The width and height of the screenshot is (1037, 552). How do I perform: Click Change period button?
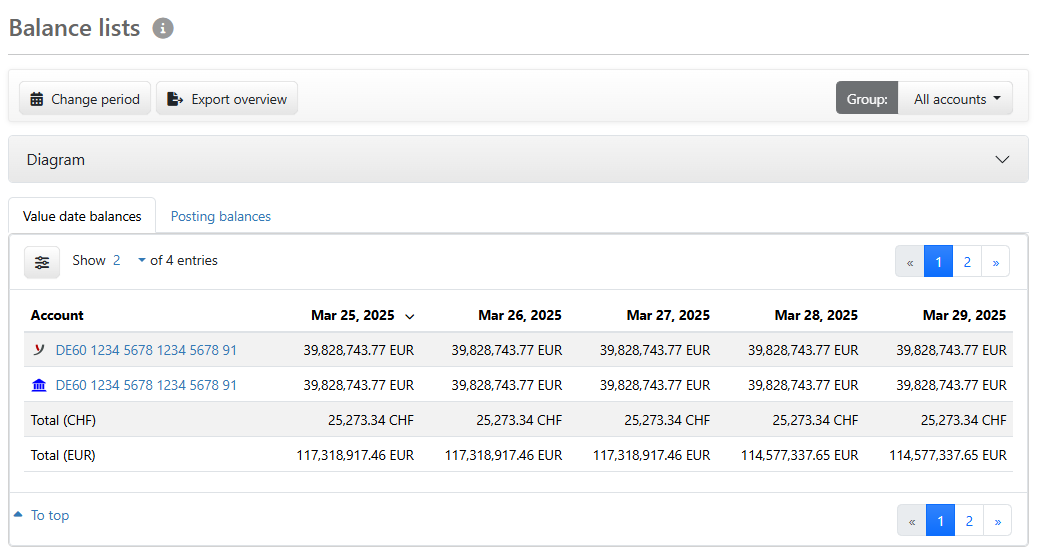coord(85,99)
